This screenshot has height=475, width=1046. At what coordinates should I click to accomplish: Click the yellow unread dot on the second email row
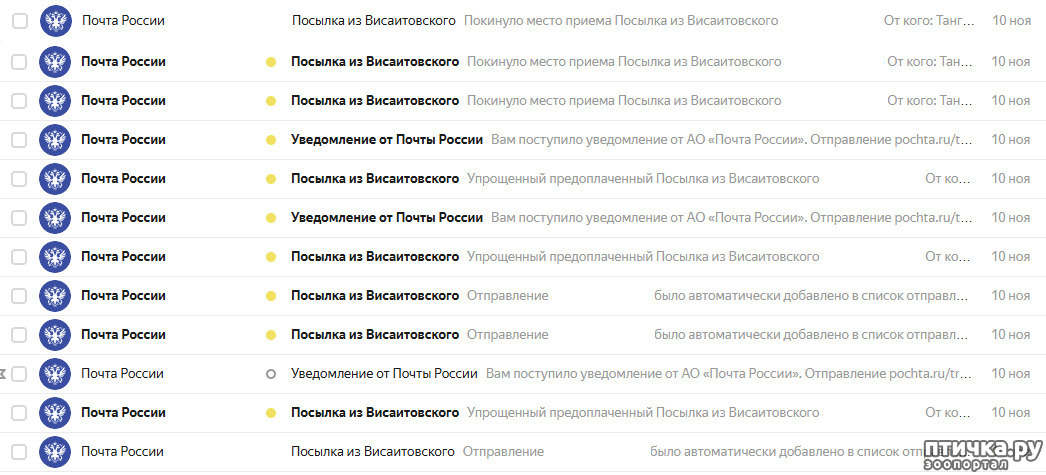[270, 62]
